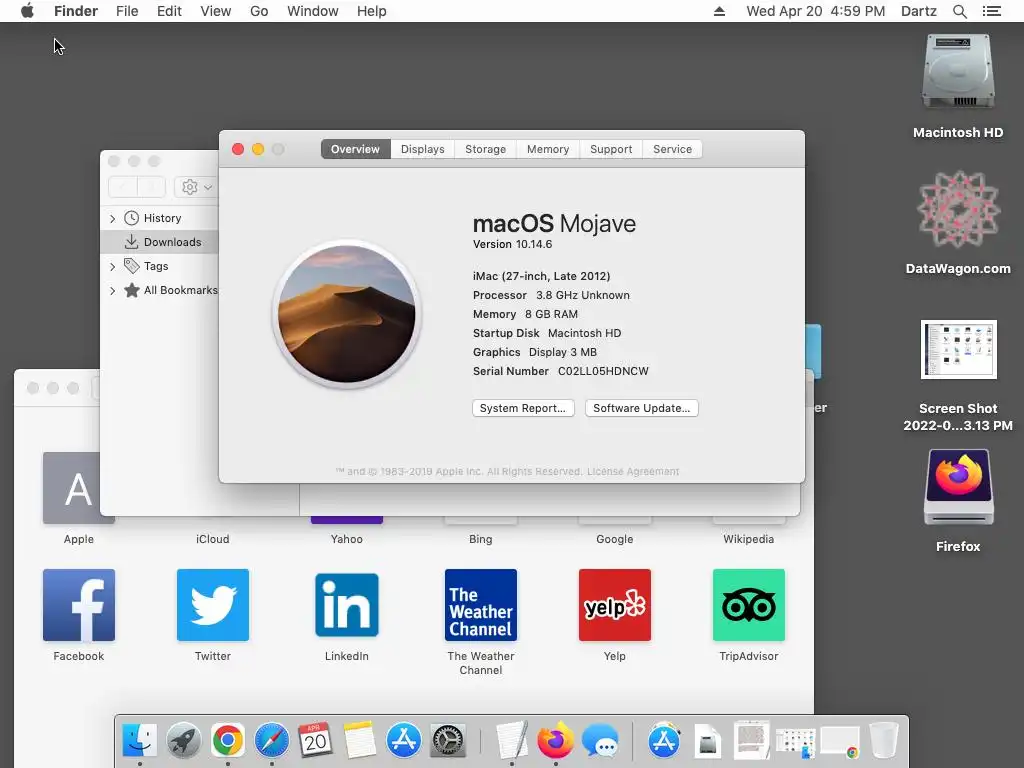This screenshot has height=768, width=1024.
Task: Click the eject icon in menu bar
Action: pos(719,11)
